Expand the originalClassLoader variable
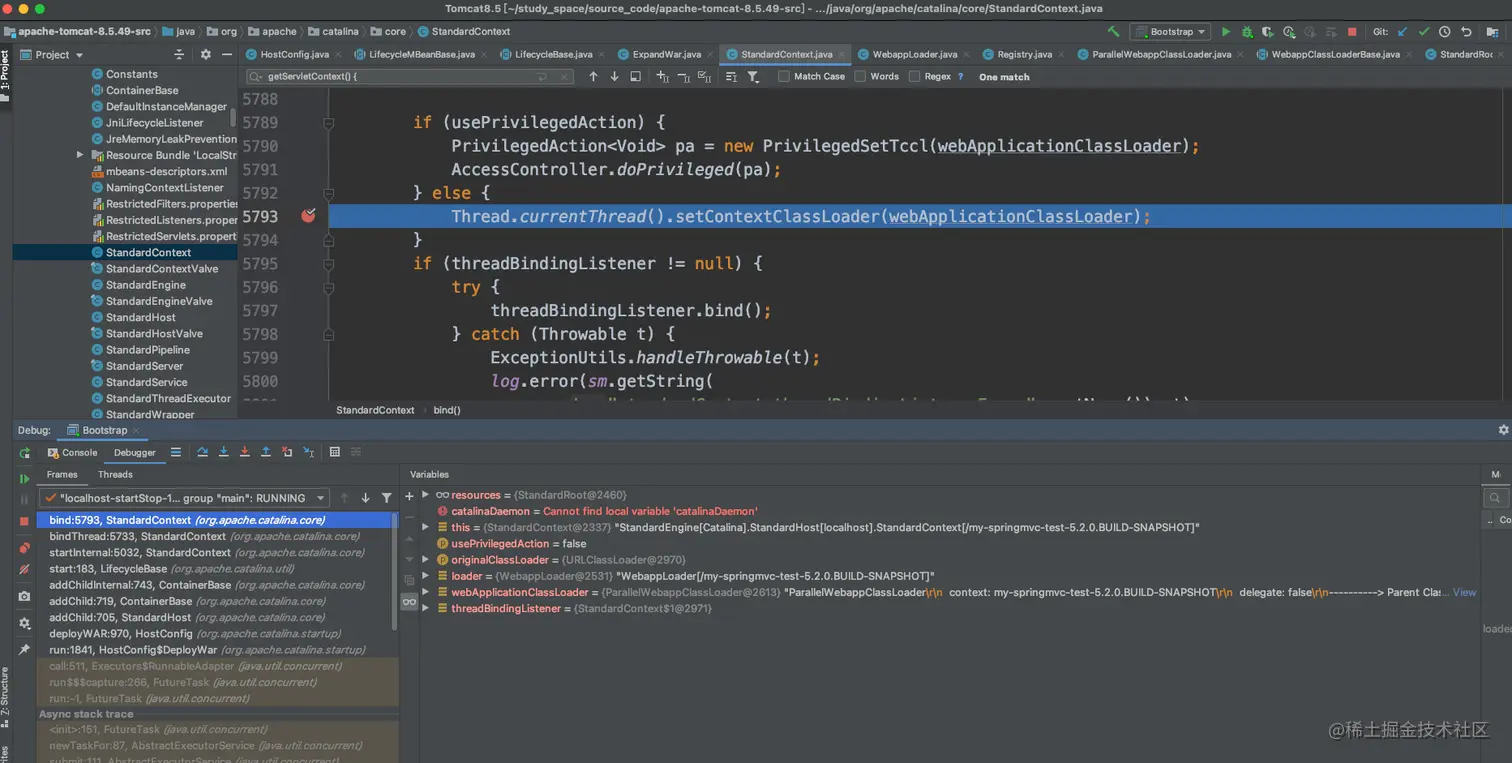This screenshot has width=1512, height=763. tap(425, 559)
